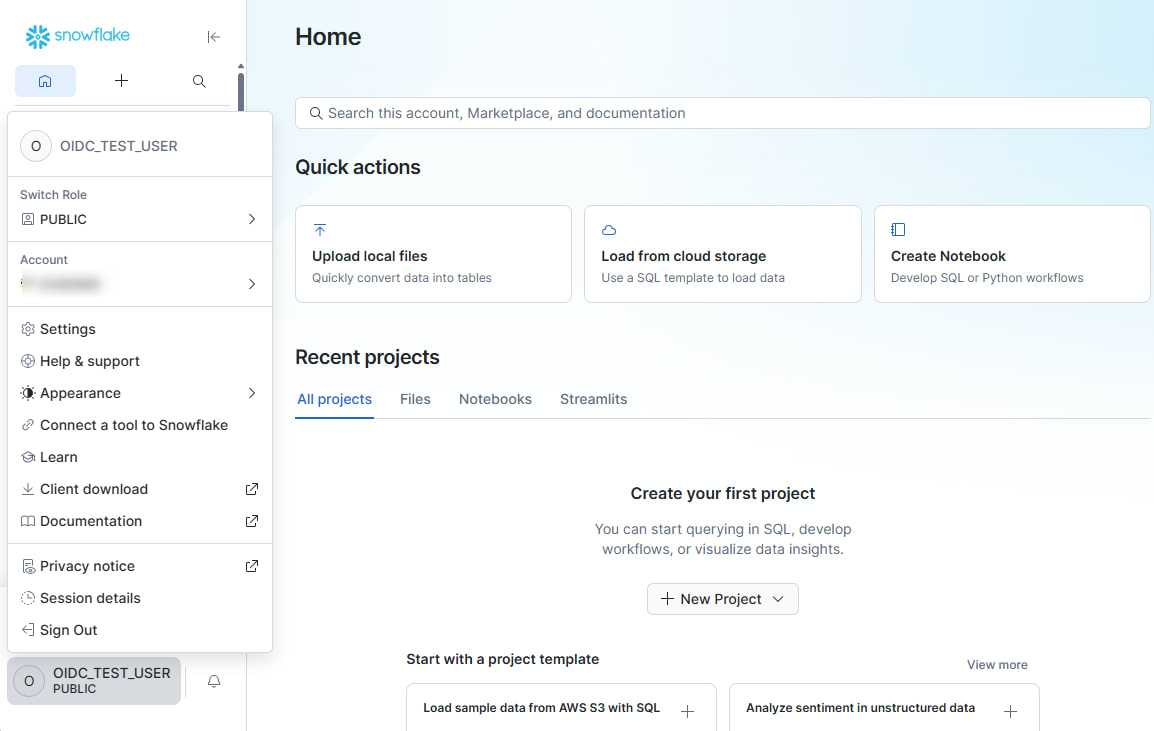Open Analyze sentiment in unstructured data template

tap(884, 707)
